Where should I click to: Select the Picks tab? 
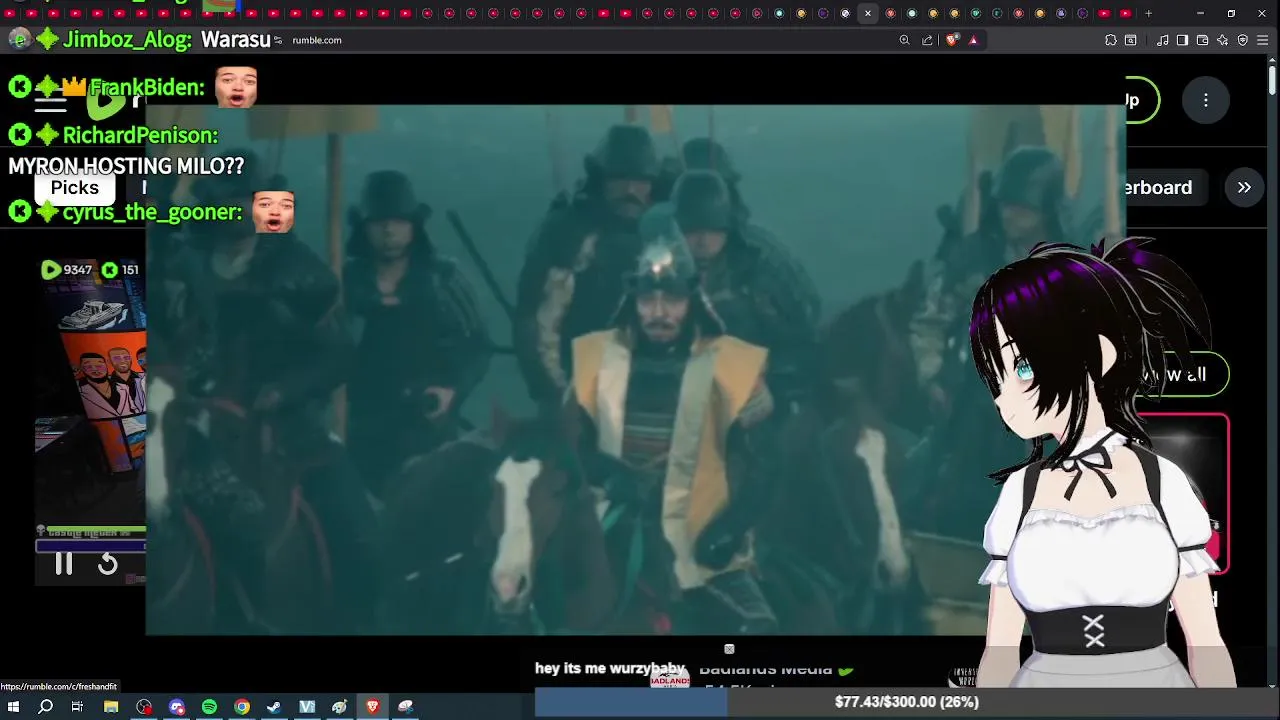[75, 187]
